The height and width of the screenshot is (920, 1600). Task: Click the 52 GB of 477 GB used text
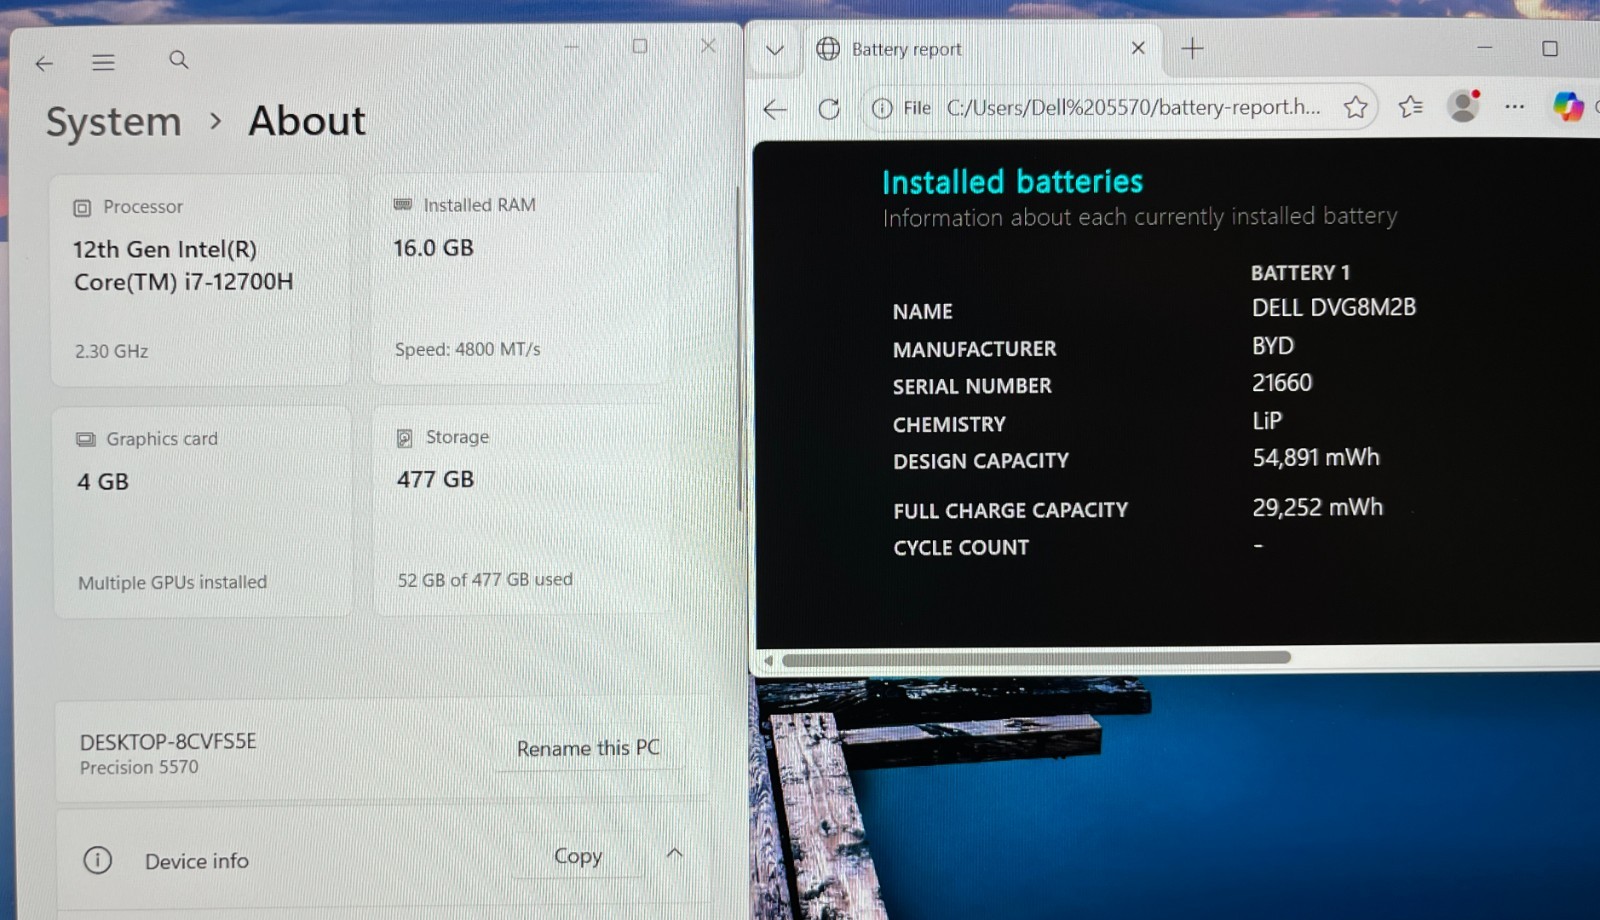click(485, 579)
